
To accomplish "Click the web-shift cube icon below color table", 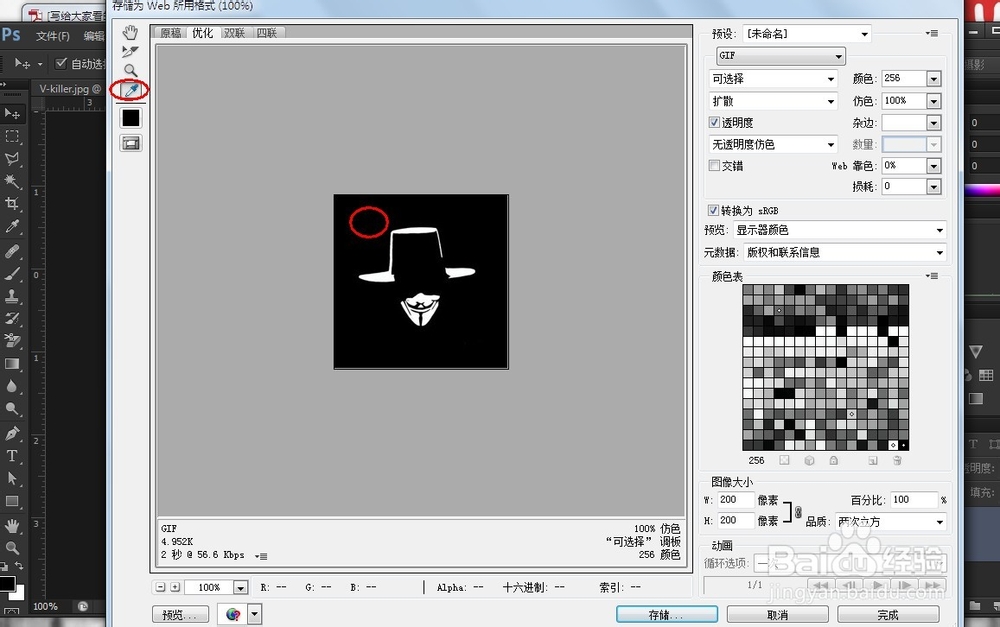I will point(809,461).
